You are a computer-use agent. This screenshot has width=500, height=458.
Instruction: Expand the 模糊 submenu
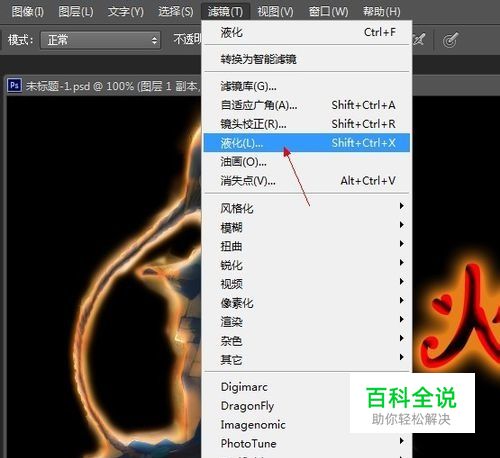307,227
